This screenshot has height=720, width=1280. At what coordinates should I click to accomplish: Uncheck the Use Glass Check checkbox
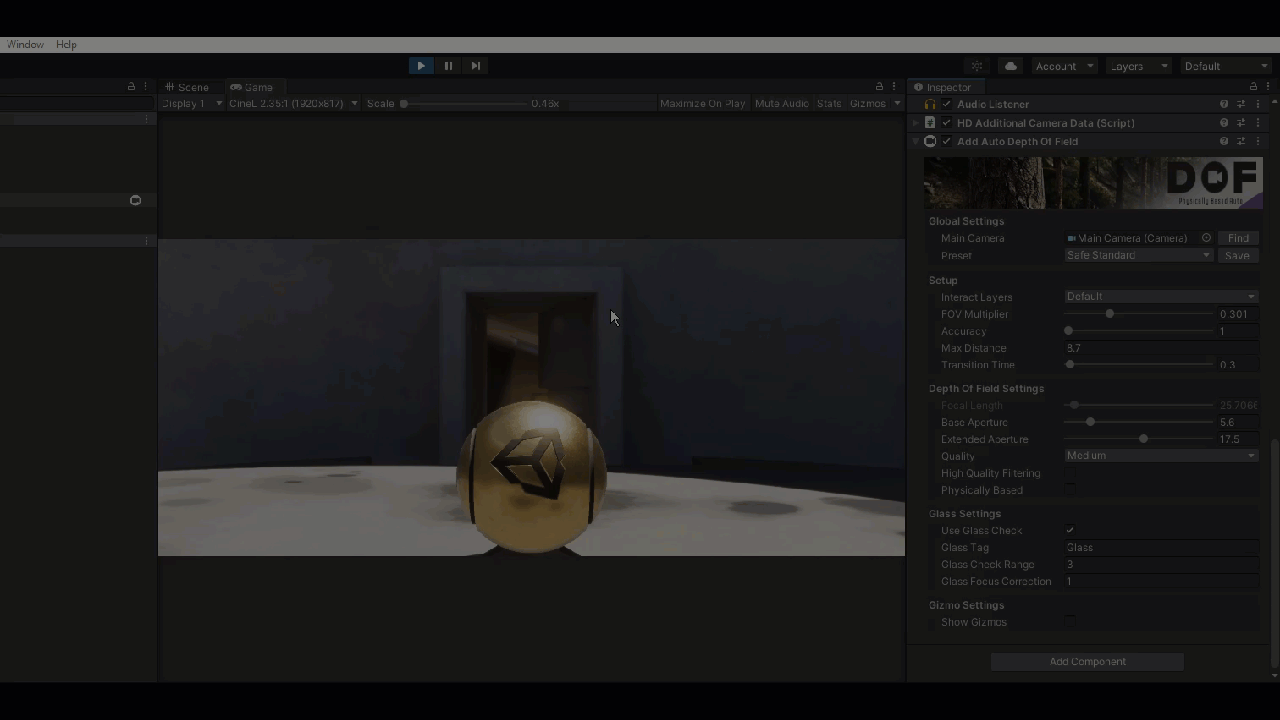pyautogui.click(x=1070, y=531)
